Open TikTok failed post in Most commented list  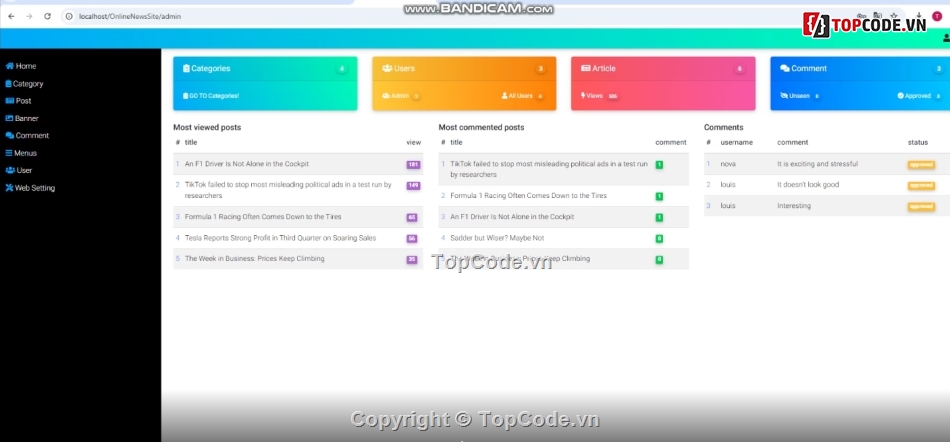click(x=549, y=169)
